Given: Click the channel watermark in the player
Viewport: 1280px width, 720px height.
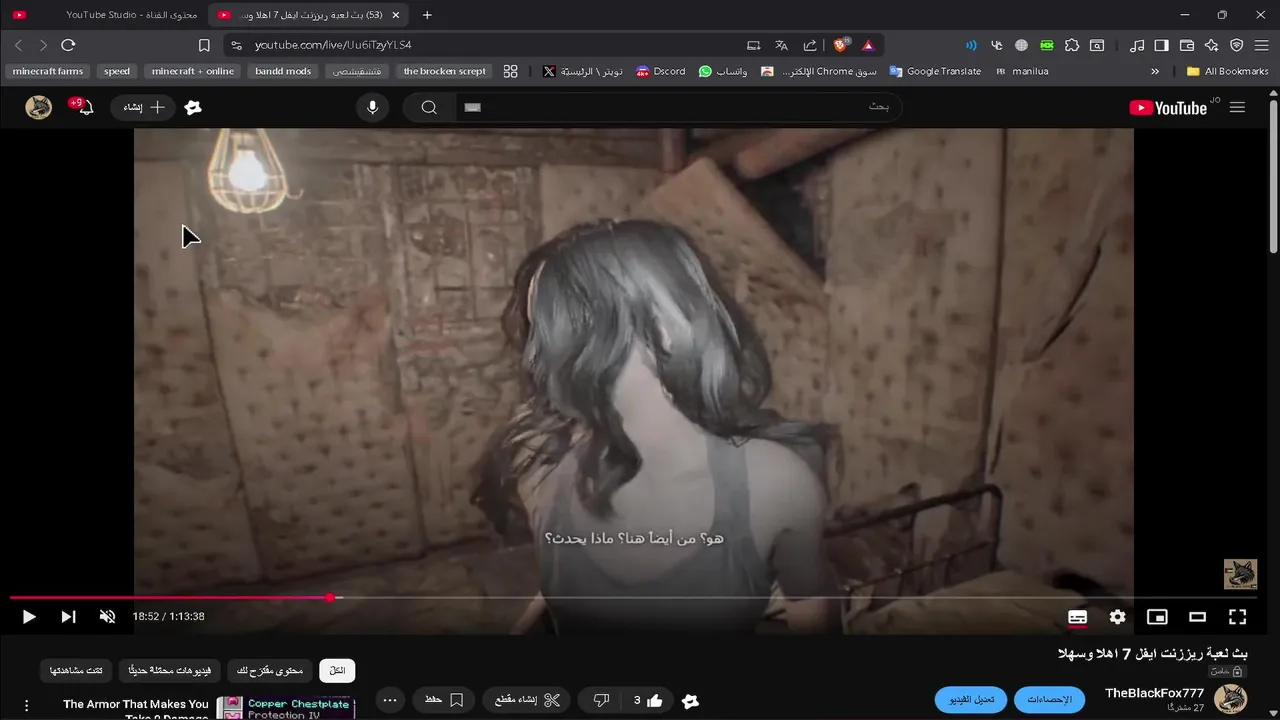Looking at the screenshot, I should pos(1240,574).
